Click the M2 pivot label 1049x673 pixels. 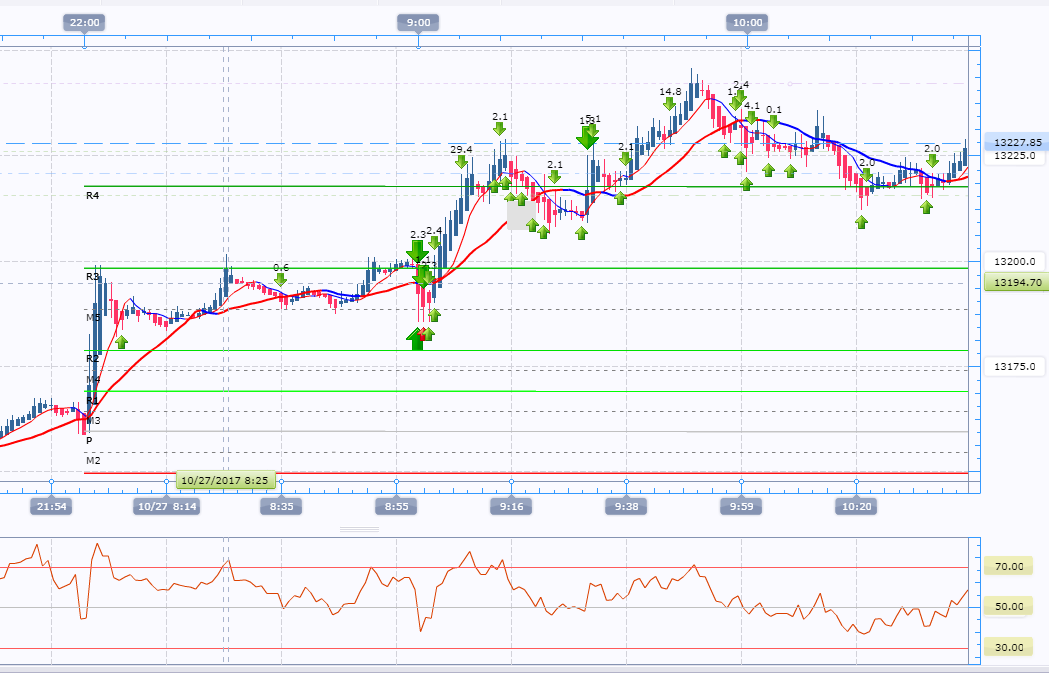tap(93, 460)
